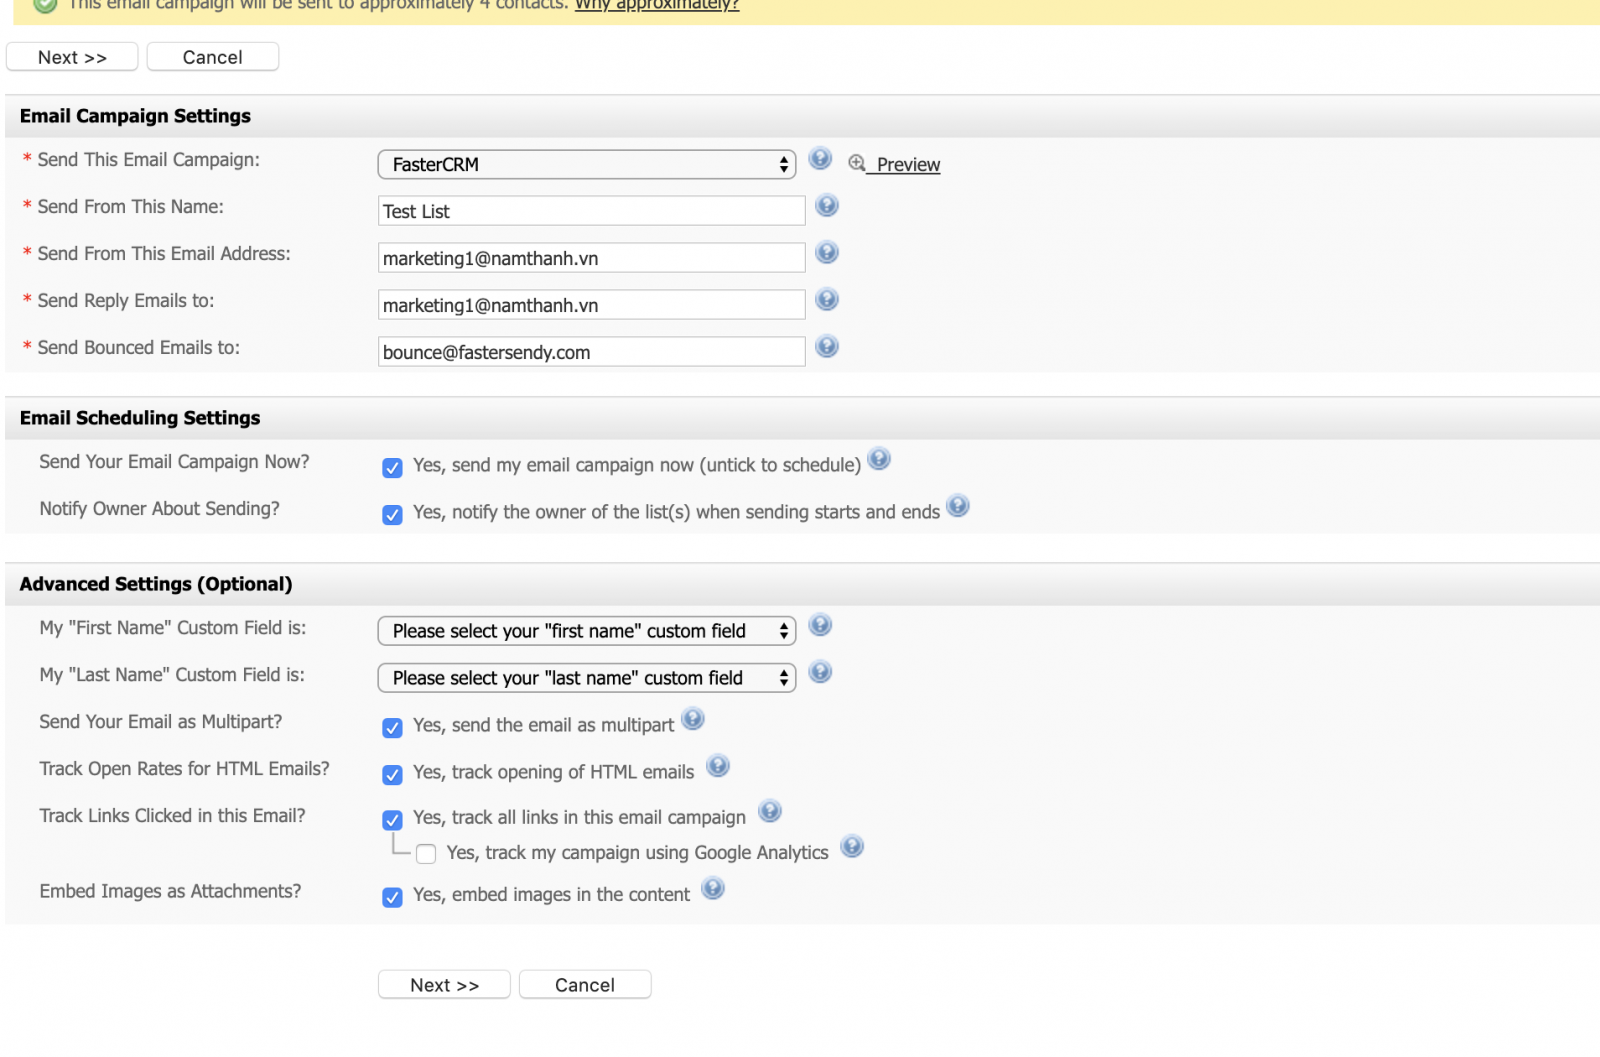This screenshot has width=1600, height=1057.
Task: Click help icon beside Send From This Name
Action: coord(826,206)
